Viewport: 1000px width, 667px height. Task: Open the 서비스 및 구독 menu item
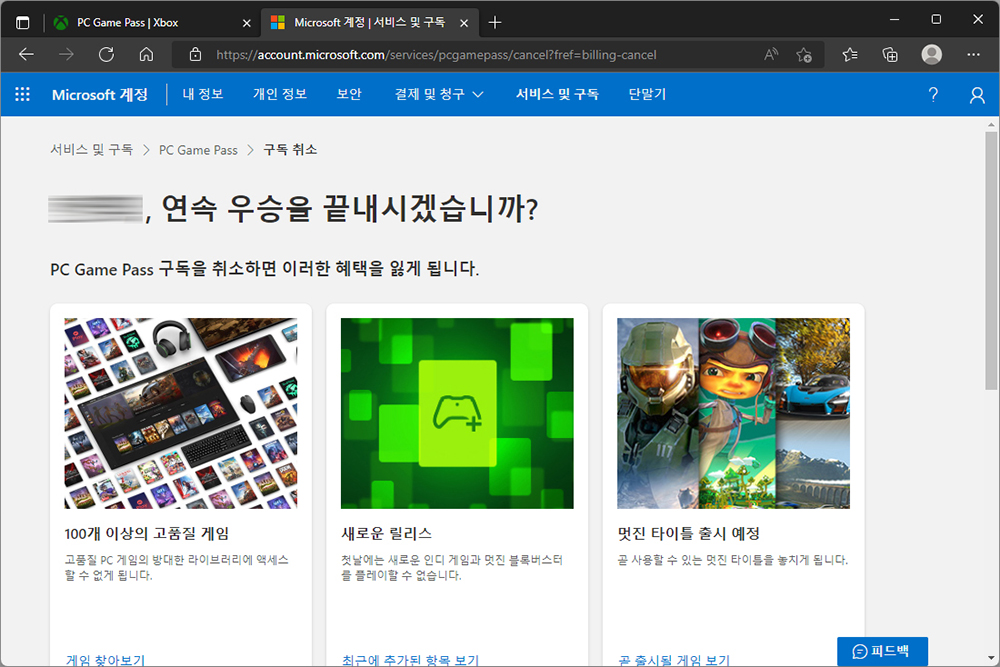557,94
